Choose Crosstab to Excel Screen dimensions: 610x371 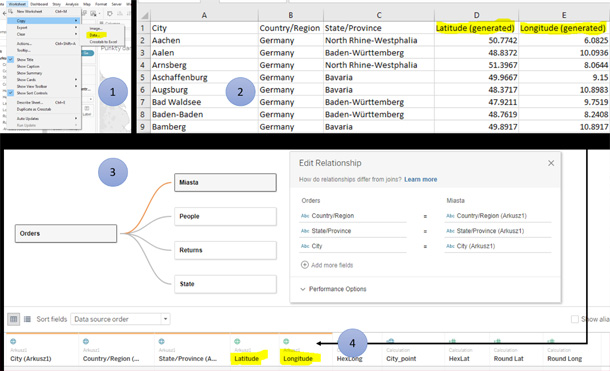coord(104,42)
